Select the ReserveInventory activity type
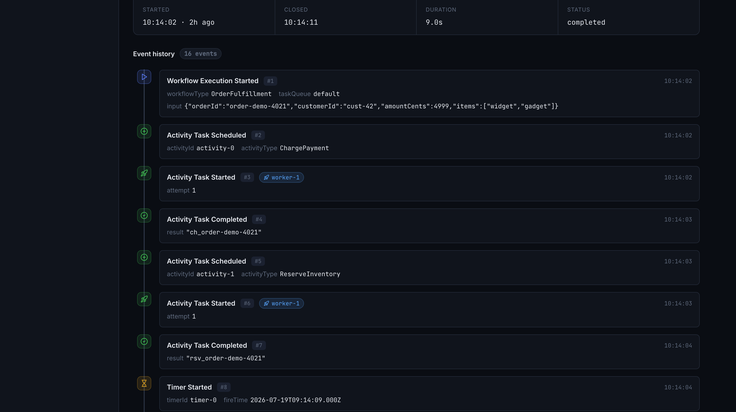Screen dimensions: 736x412 (310, 274)
